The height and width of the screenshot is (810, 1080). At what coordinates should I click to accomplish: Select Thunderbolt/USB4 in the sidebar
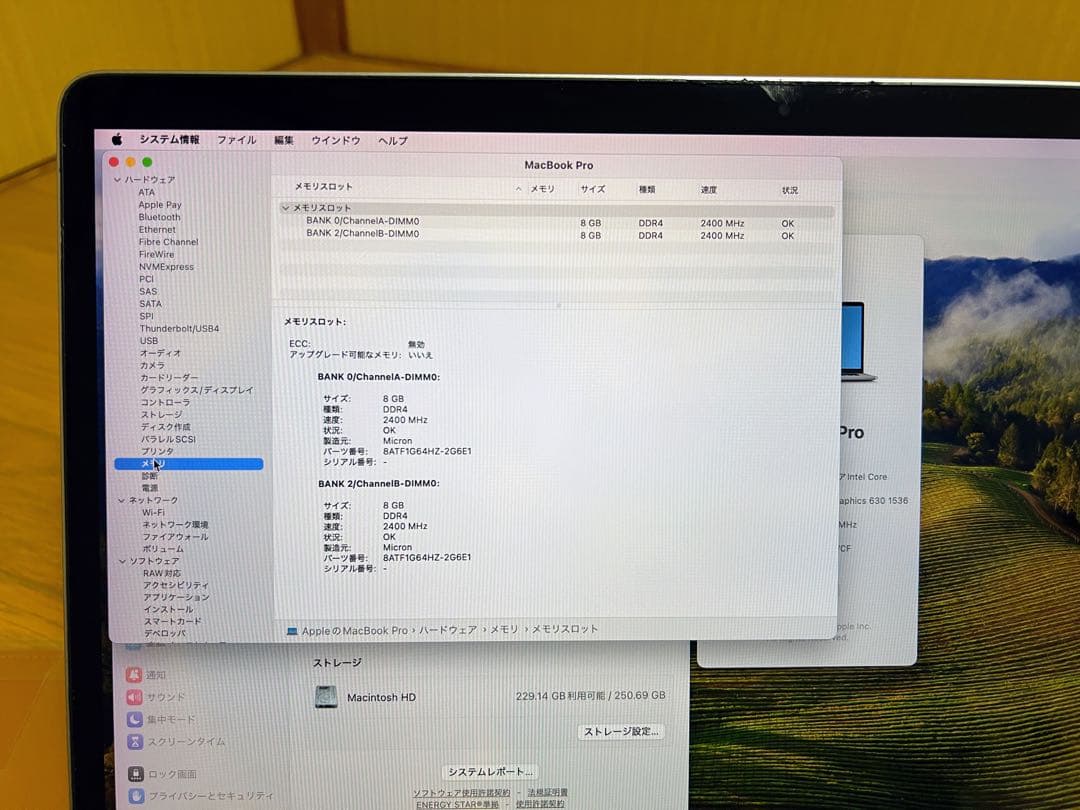pyautogui.click(x=179, y=329)
